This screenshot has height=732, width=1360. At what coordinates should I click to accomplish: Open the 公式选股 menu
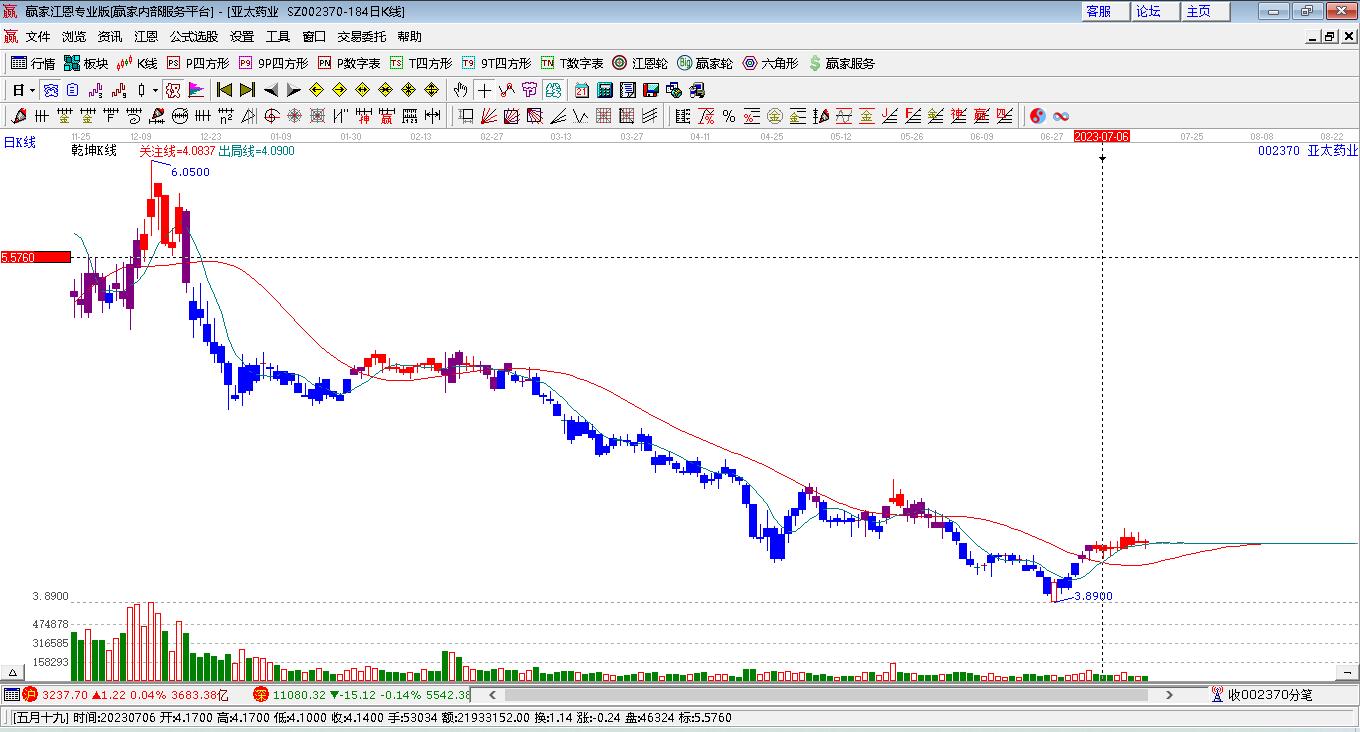pyautogui.click(x=193, y=37)
